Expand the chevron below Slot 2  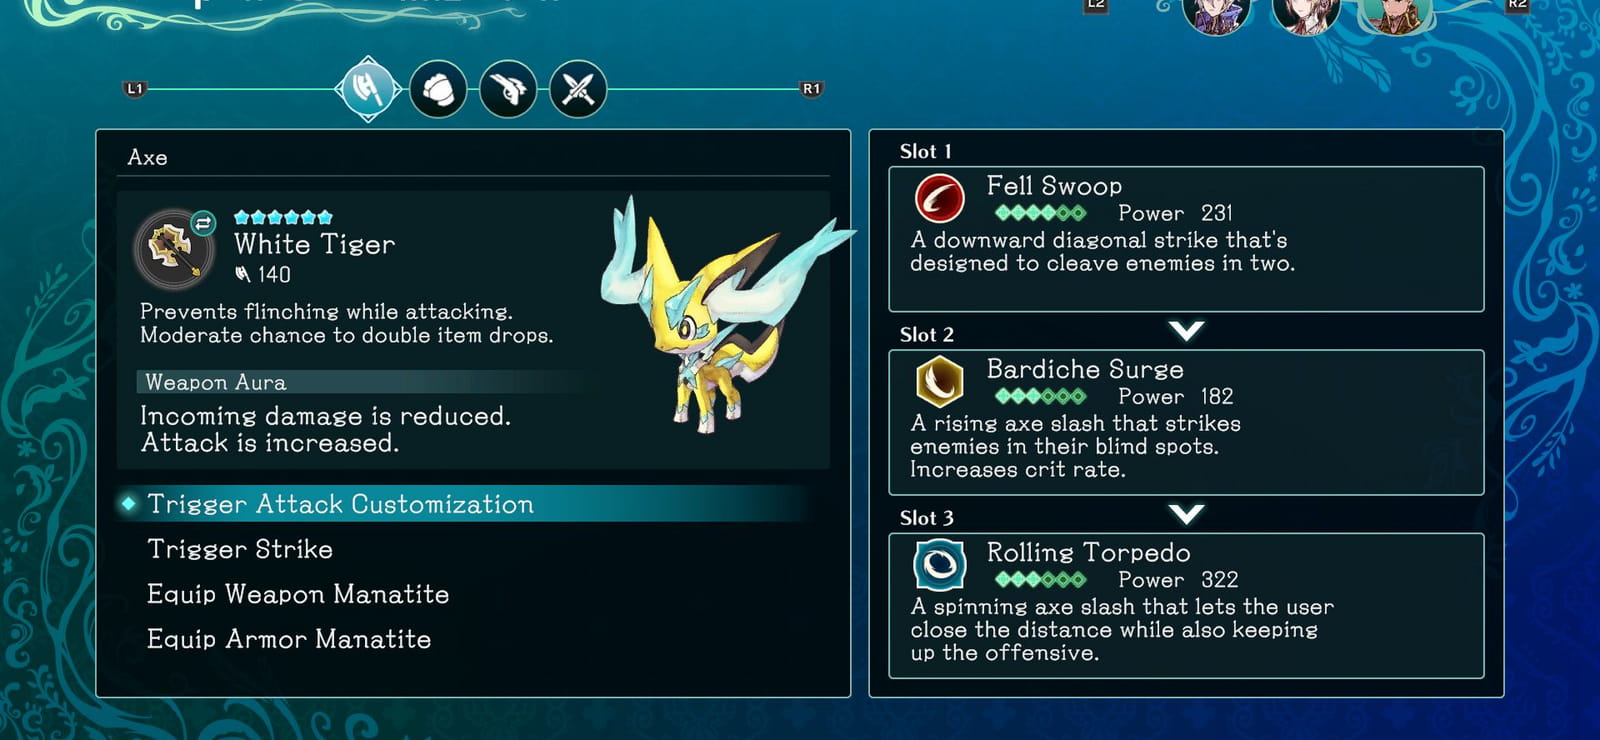[1186, 514]
